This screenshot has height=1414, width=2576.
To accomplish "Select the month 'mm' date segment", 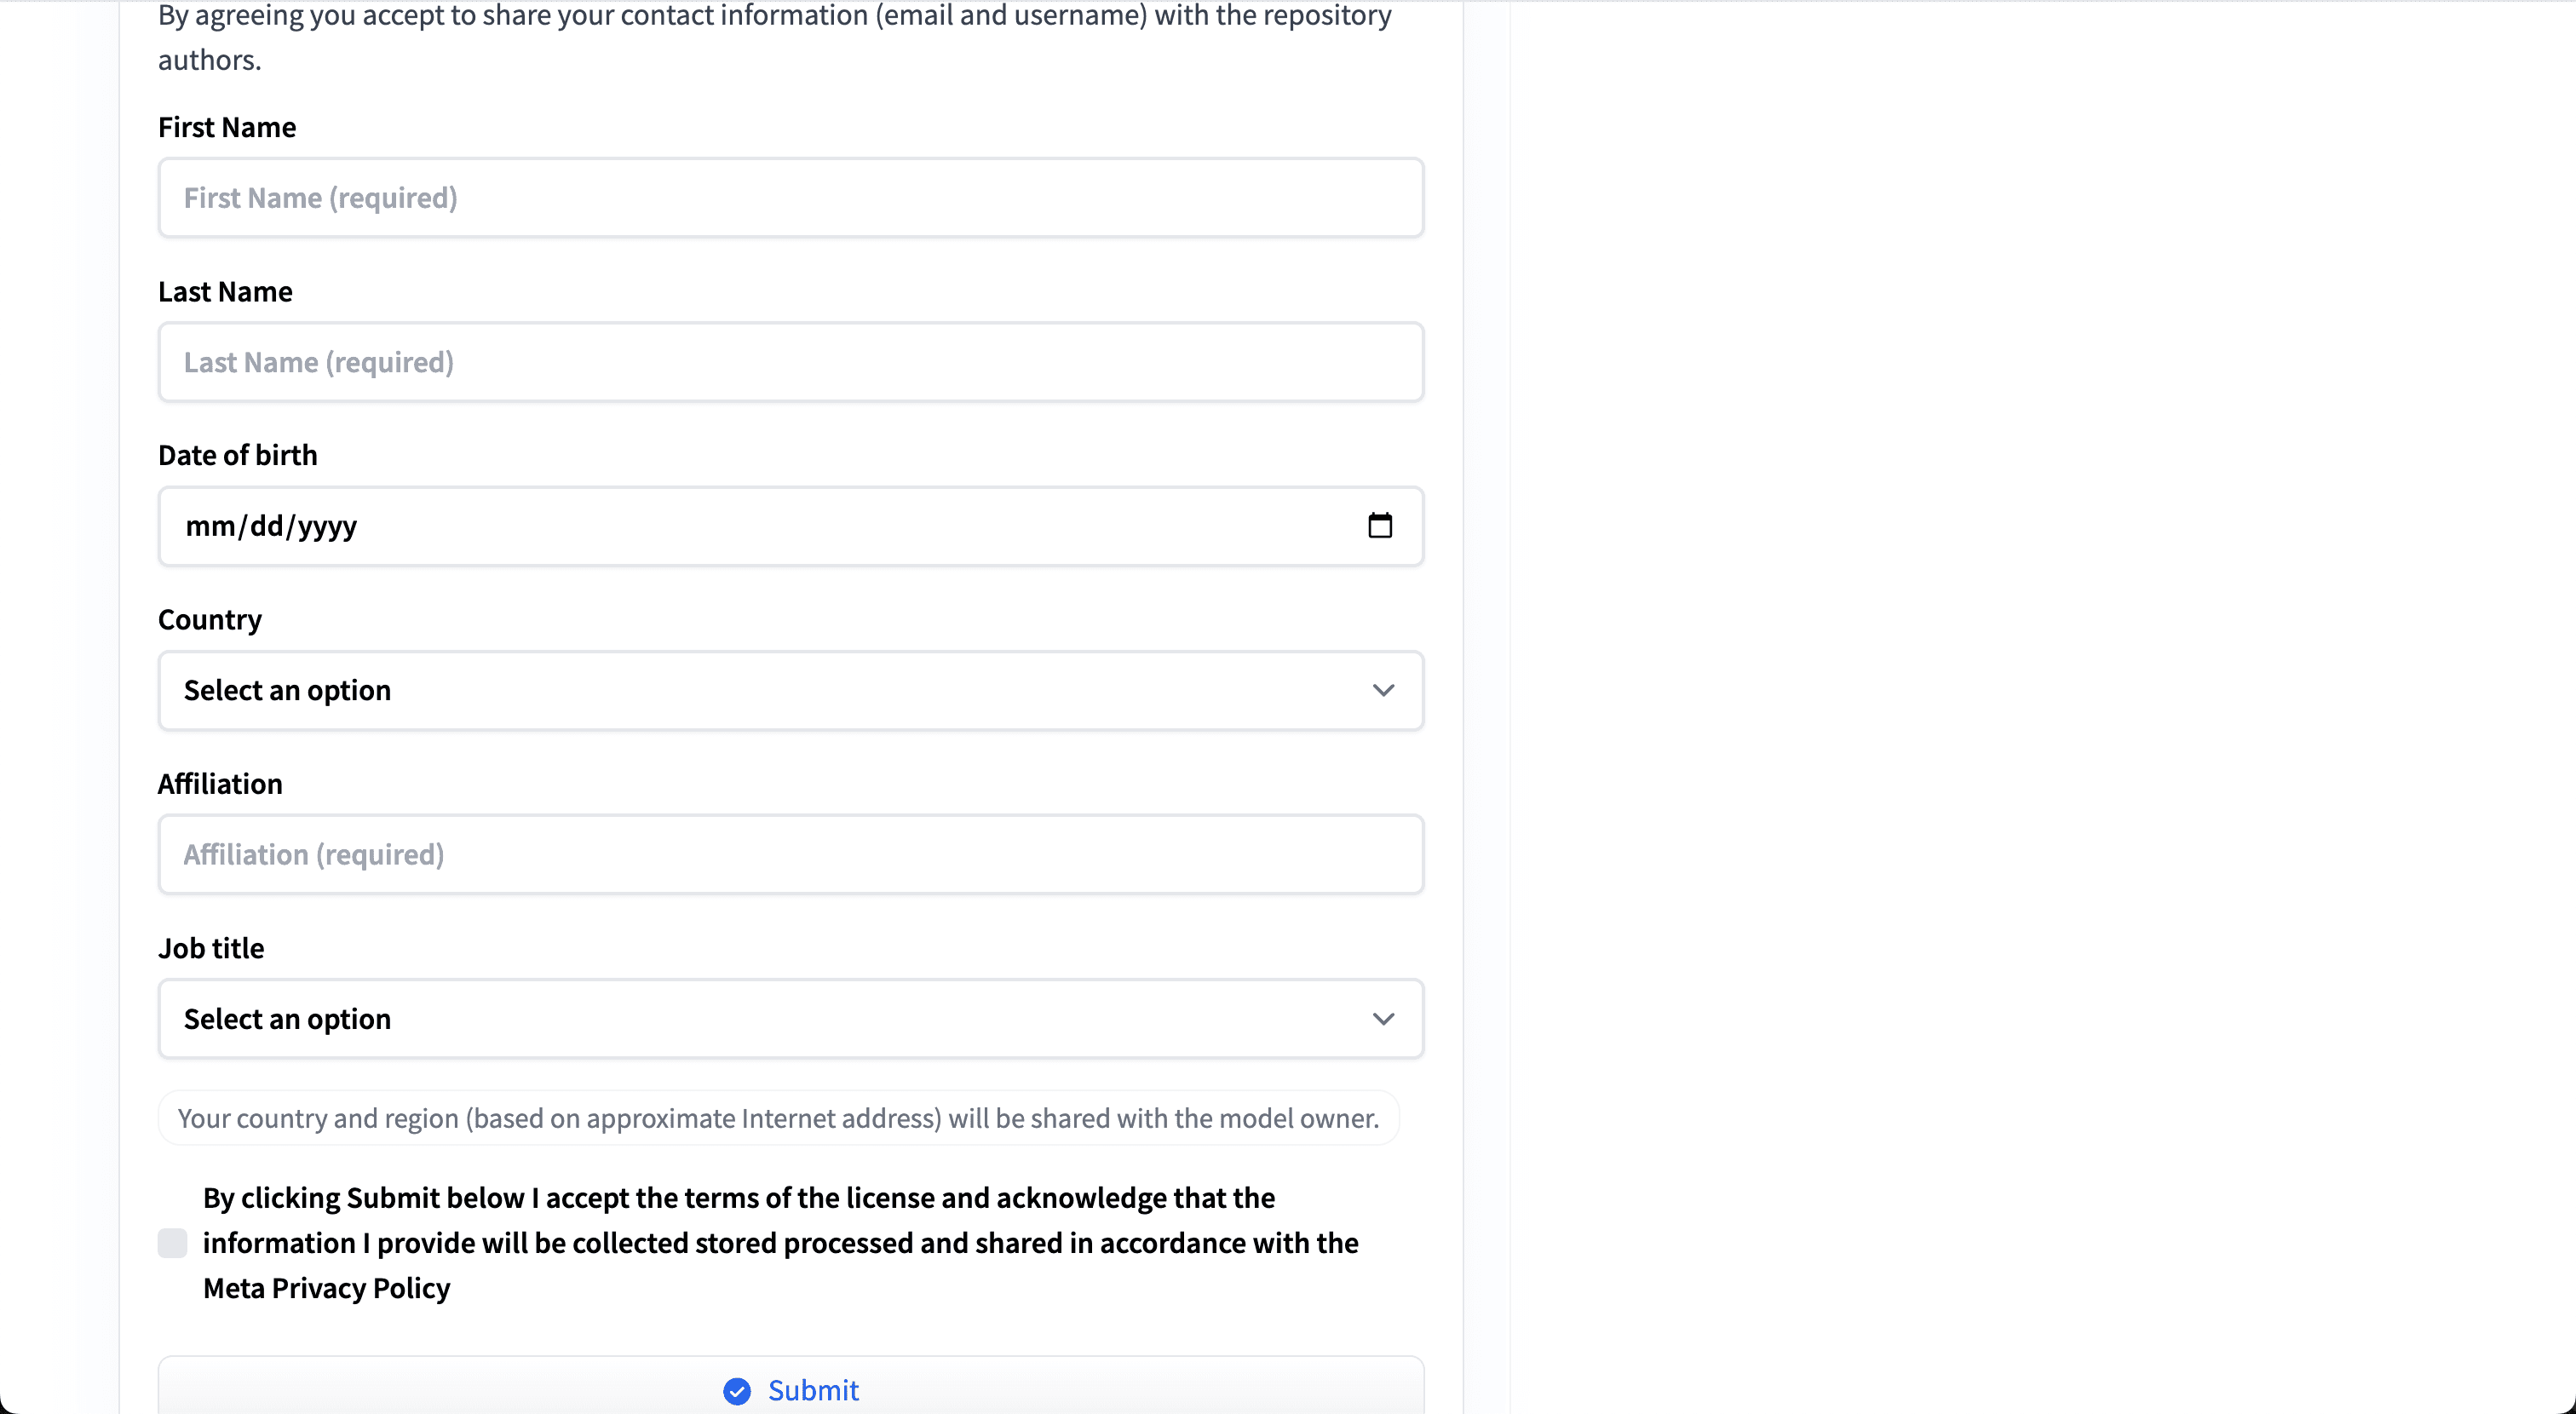I will point(209,526).
